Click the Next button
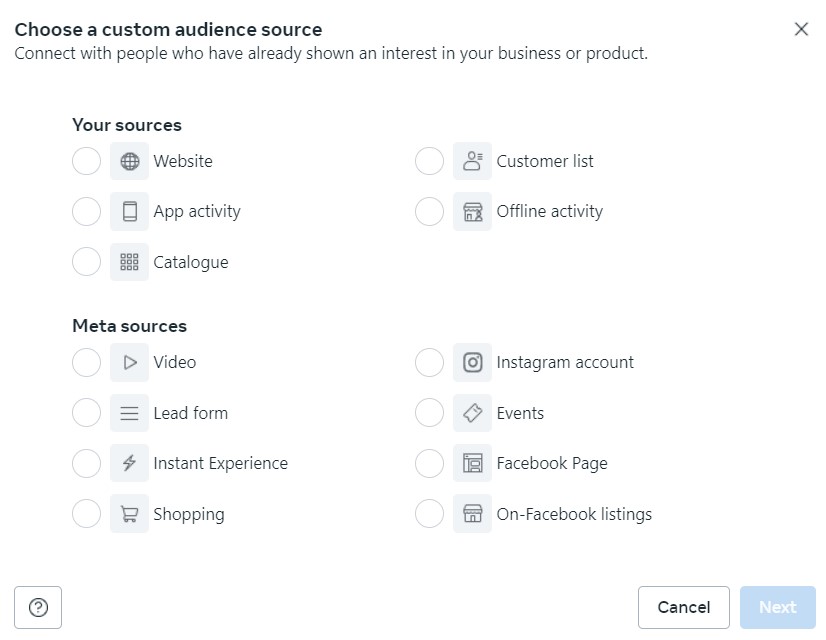Viewport: 826px width, 640px height. 778,607
